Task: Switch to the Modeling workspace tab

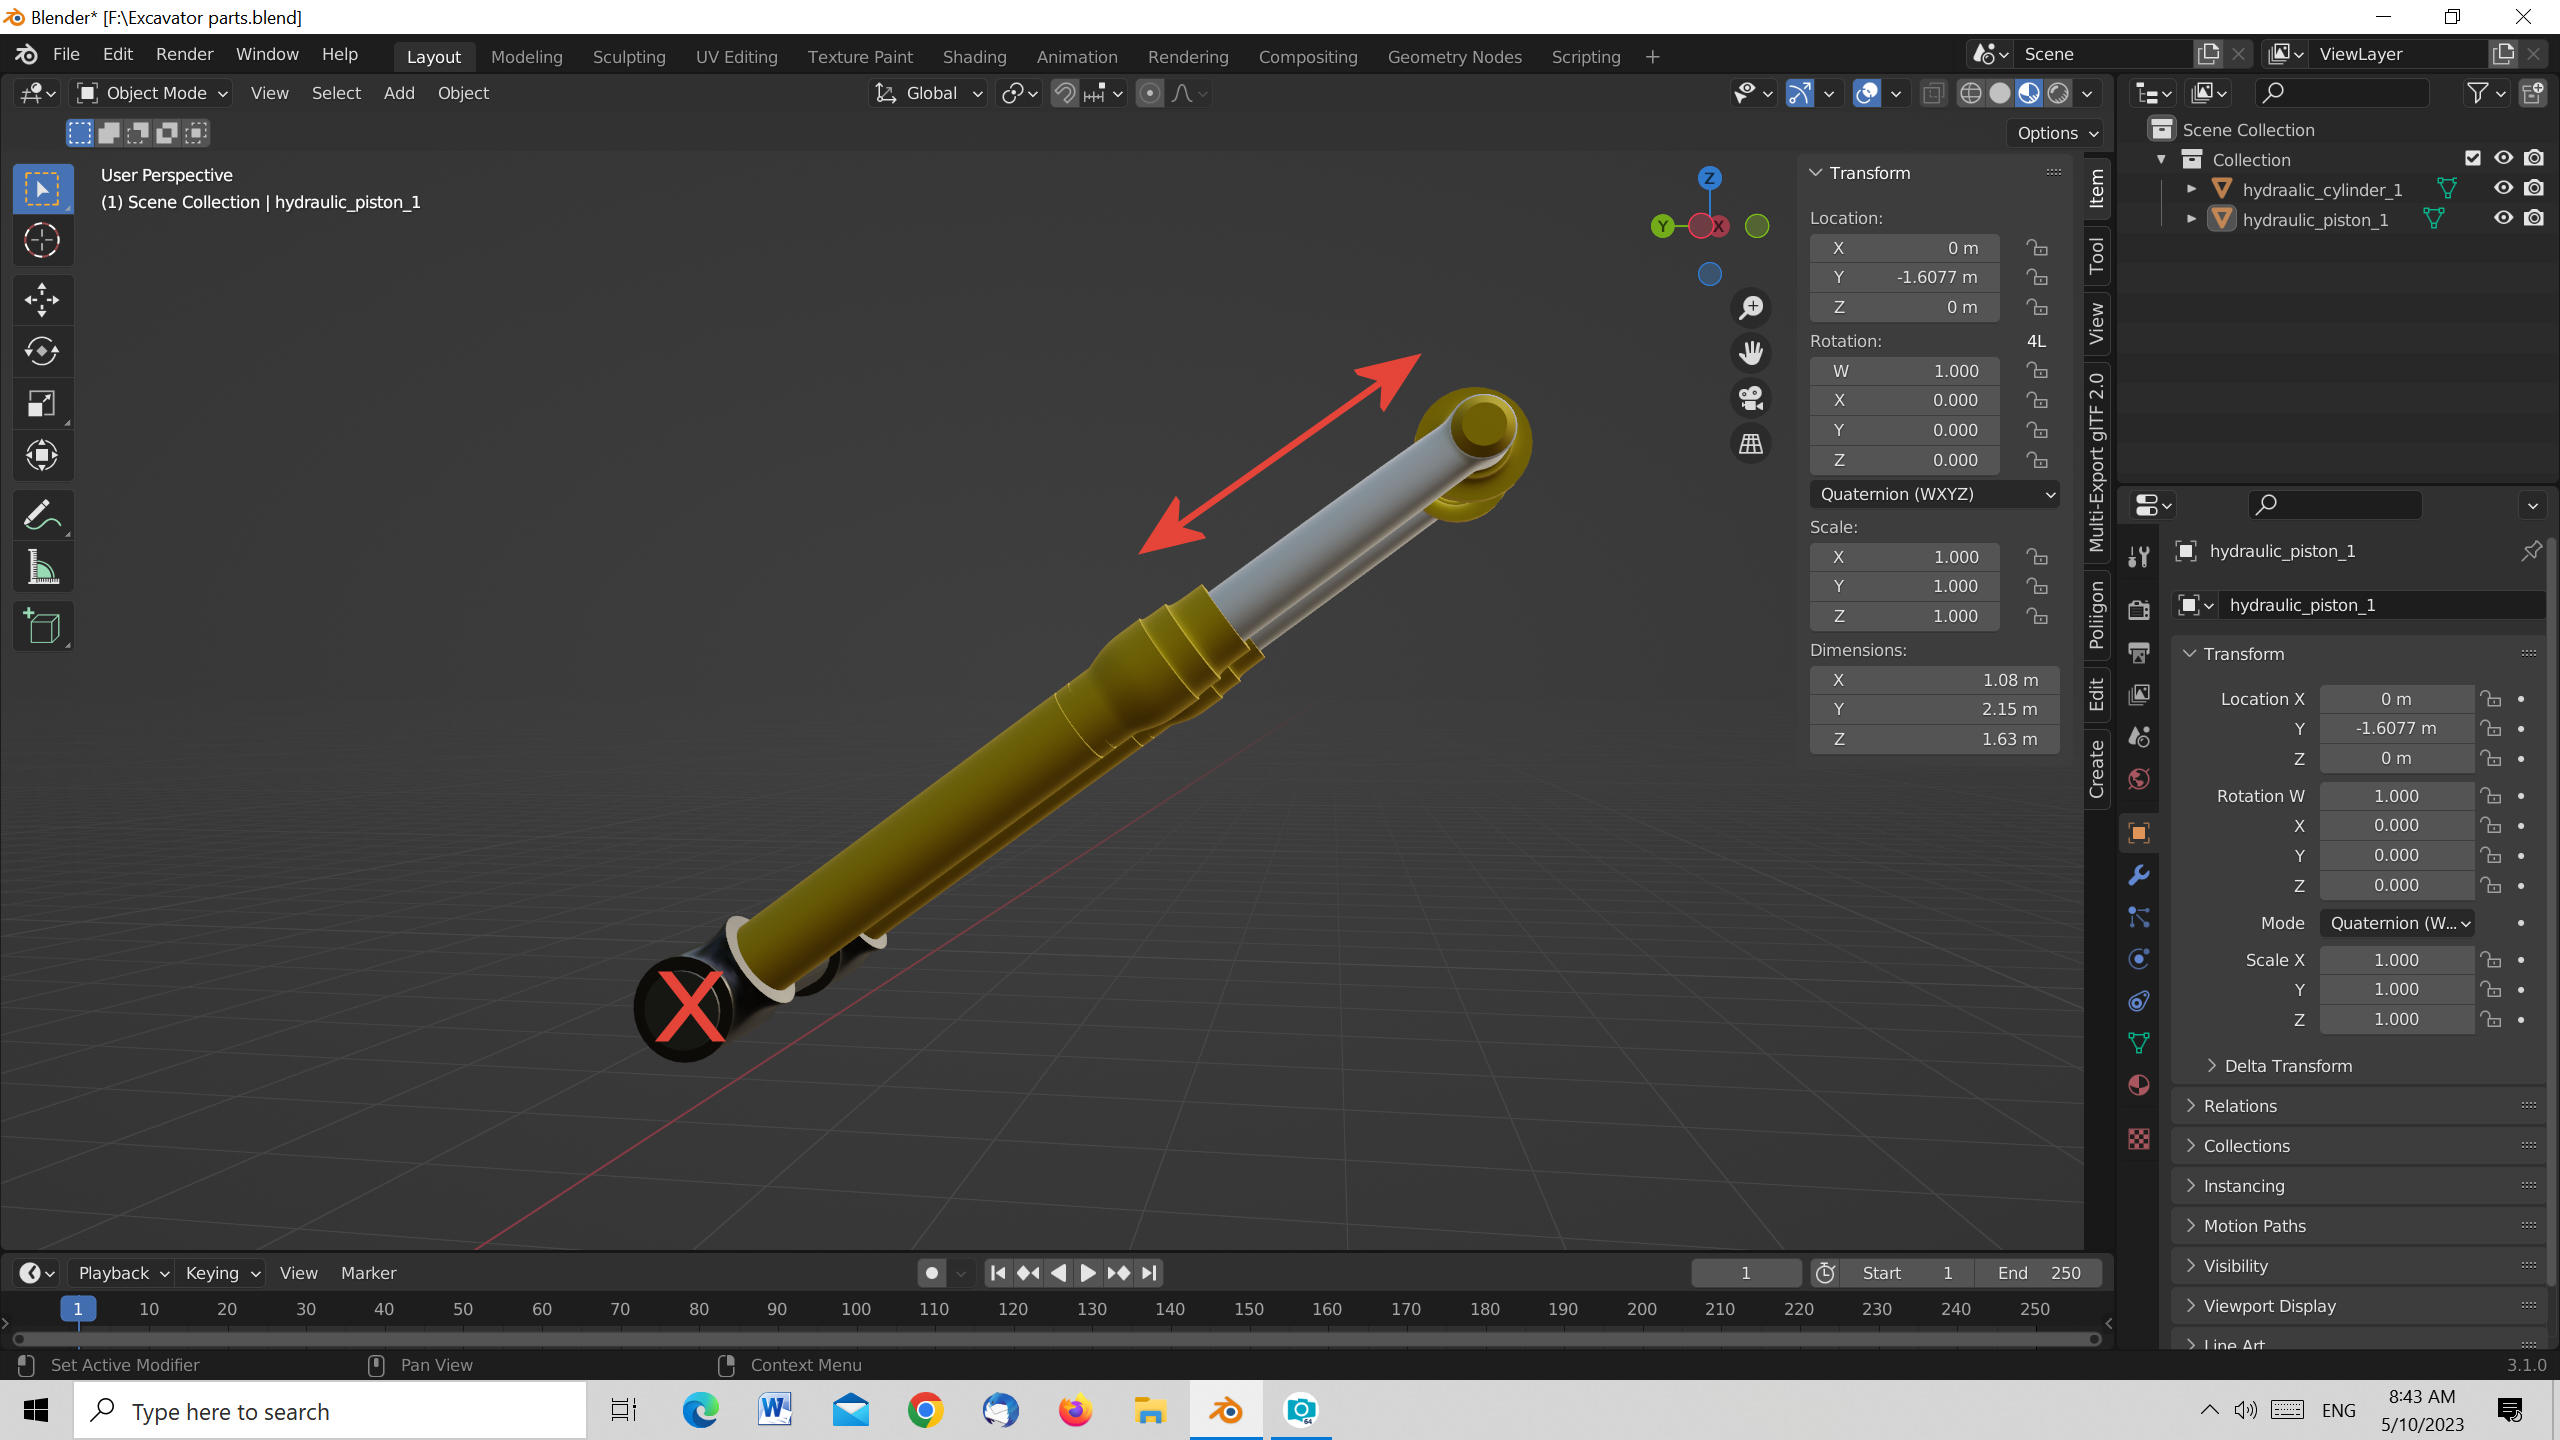Action: [527, 57]
